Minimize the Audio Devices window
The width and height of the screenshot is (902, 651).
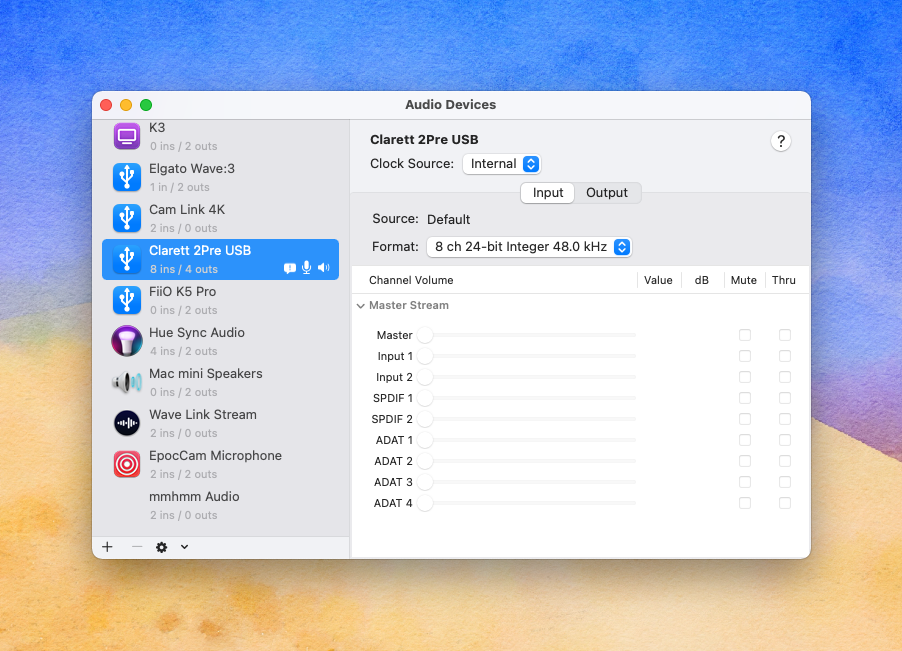point(126,105)
